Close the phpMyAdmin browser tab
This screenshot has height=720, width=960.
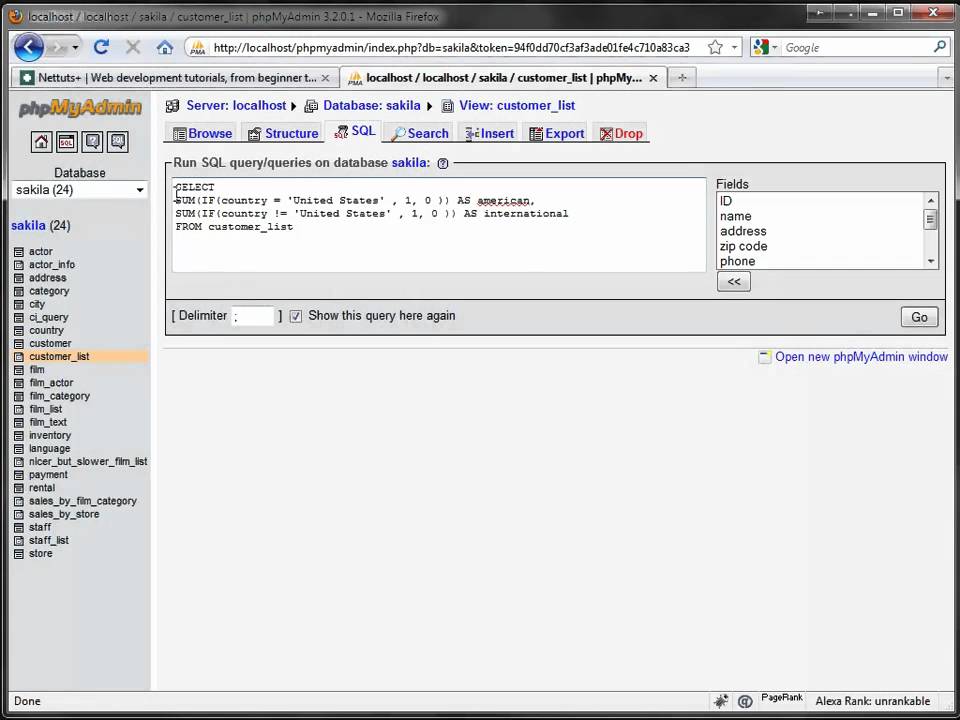(x=653, y=78)
